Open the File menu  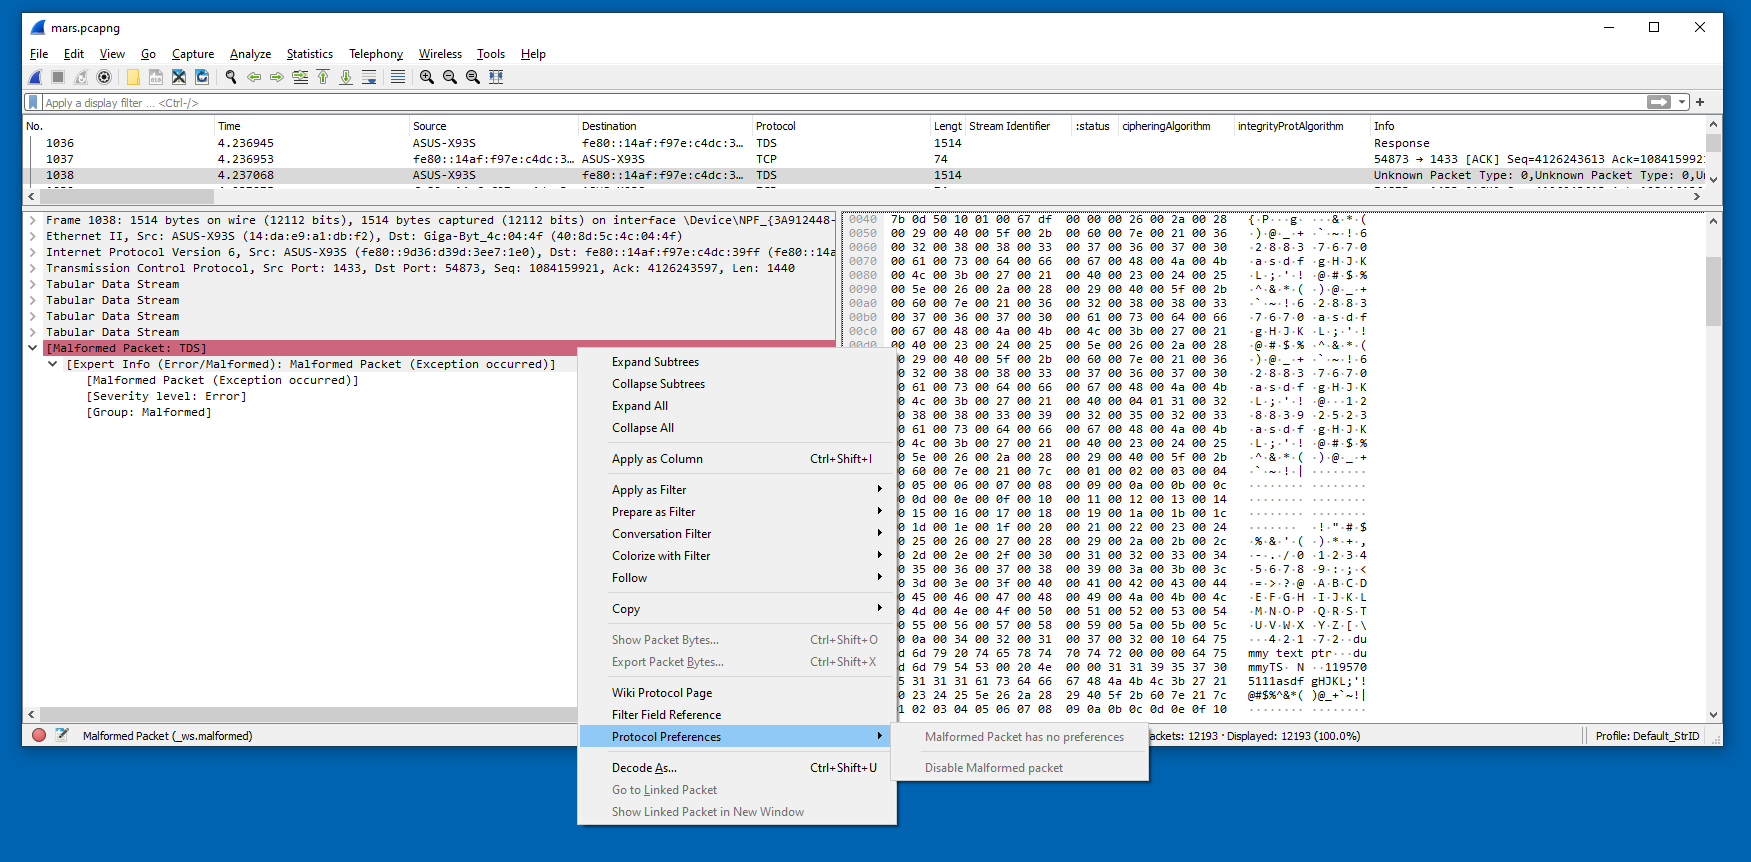click(x=39, y=54)
